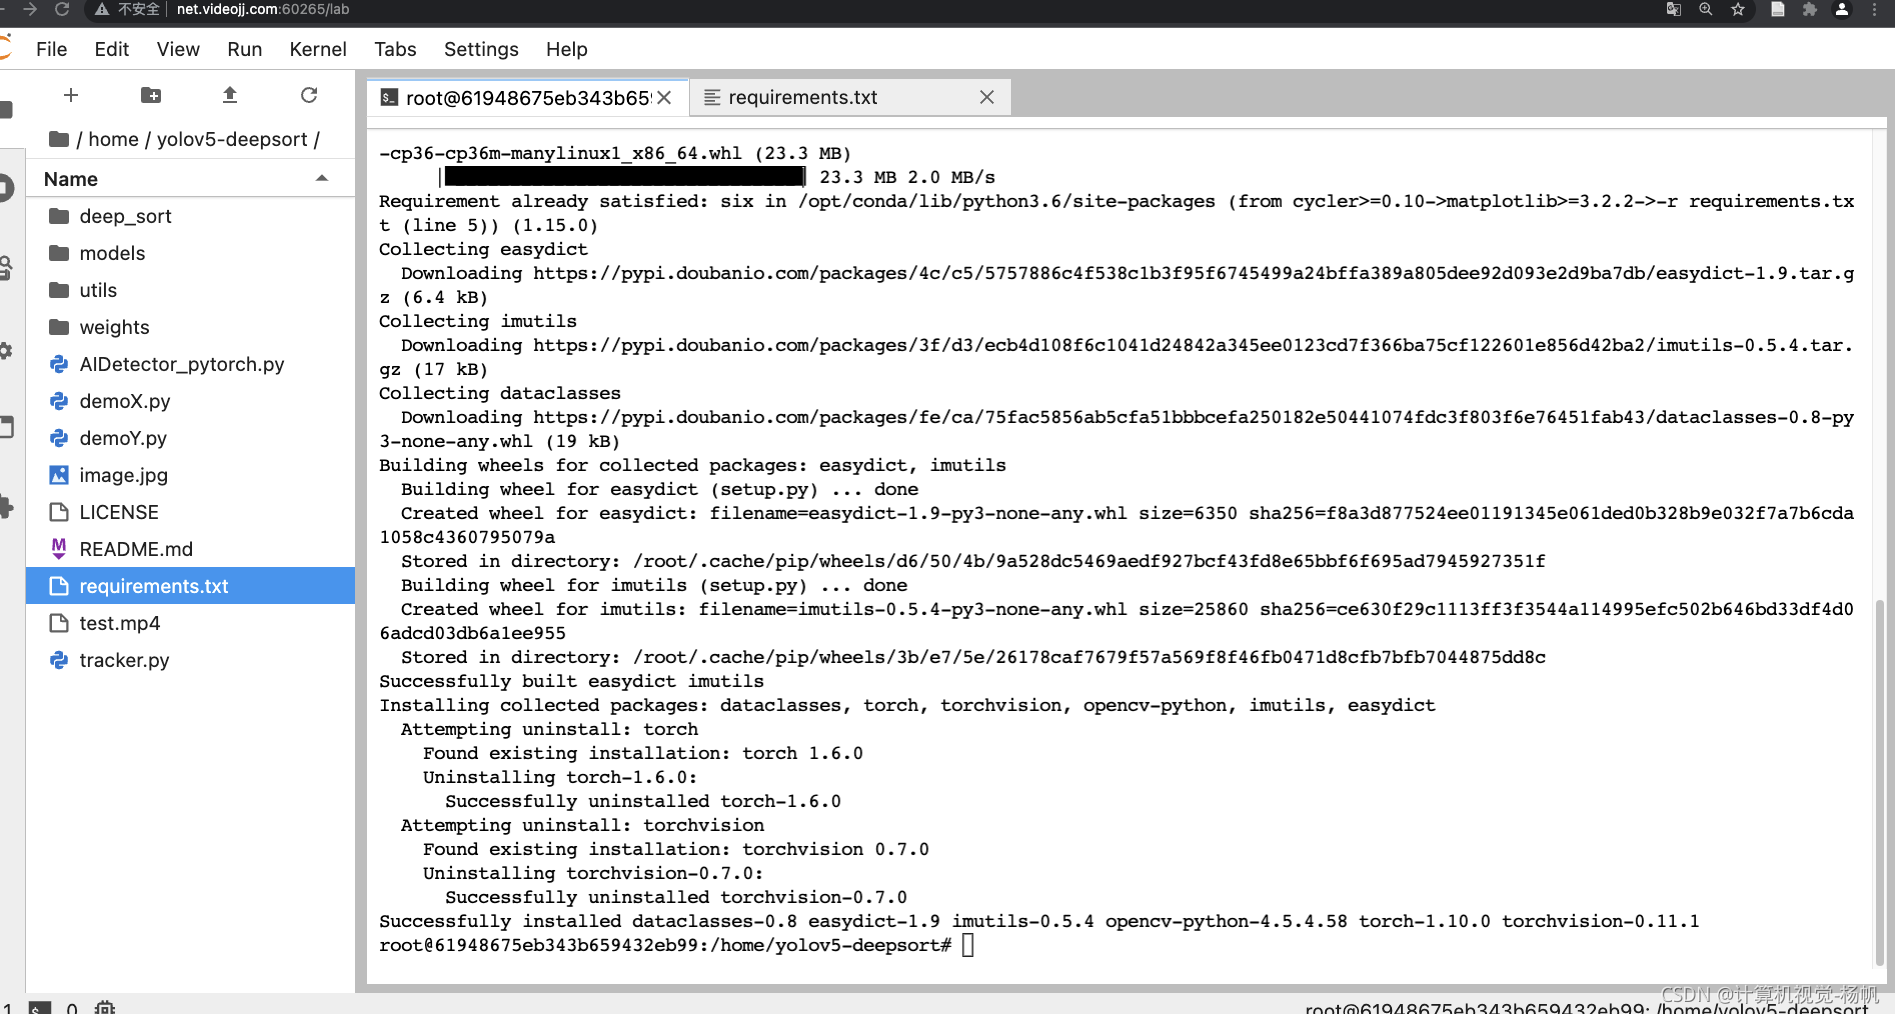Click the upload files icon
The height and width of the screenshot is (1014, 1895).
(x=230, y=95)
